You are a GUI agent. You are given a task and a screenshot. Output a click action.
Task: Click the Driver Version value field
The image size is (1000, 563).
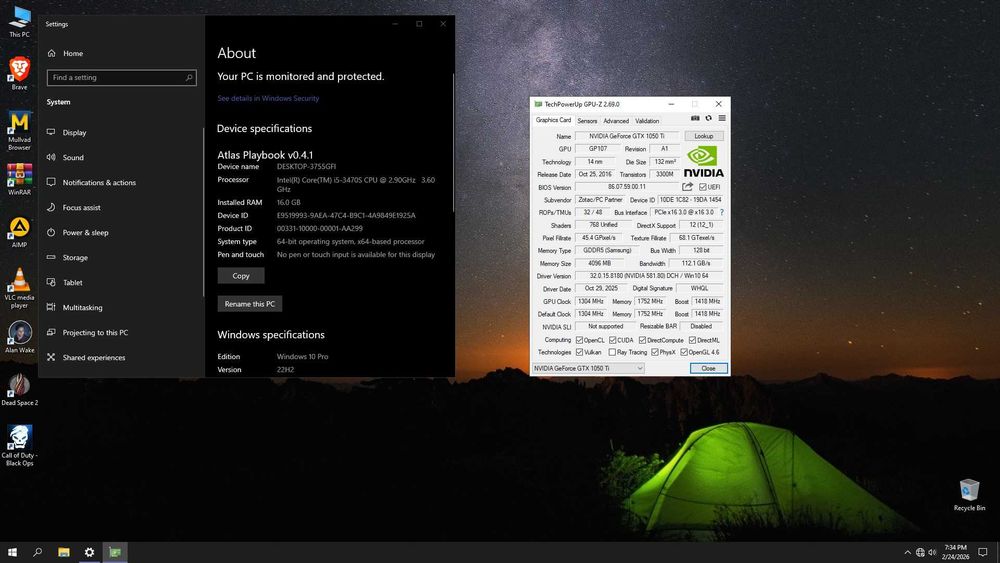click(649, 276)
